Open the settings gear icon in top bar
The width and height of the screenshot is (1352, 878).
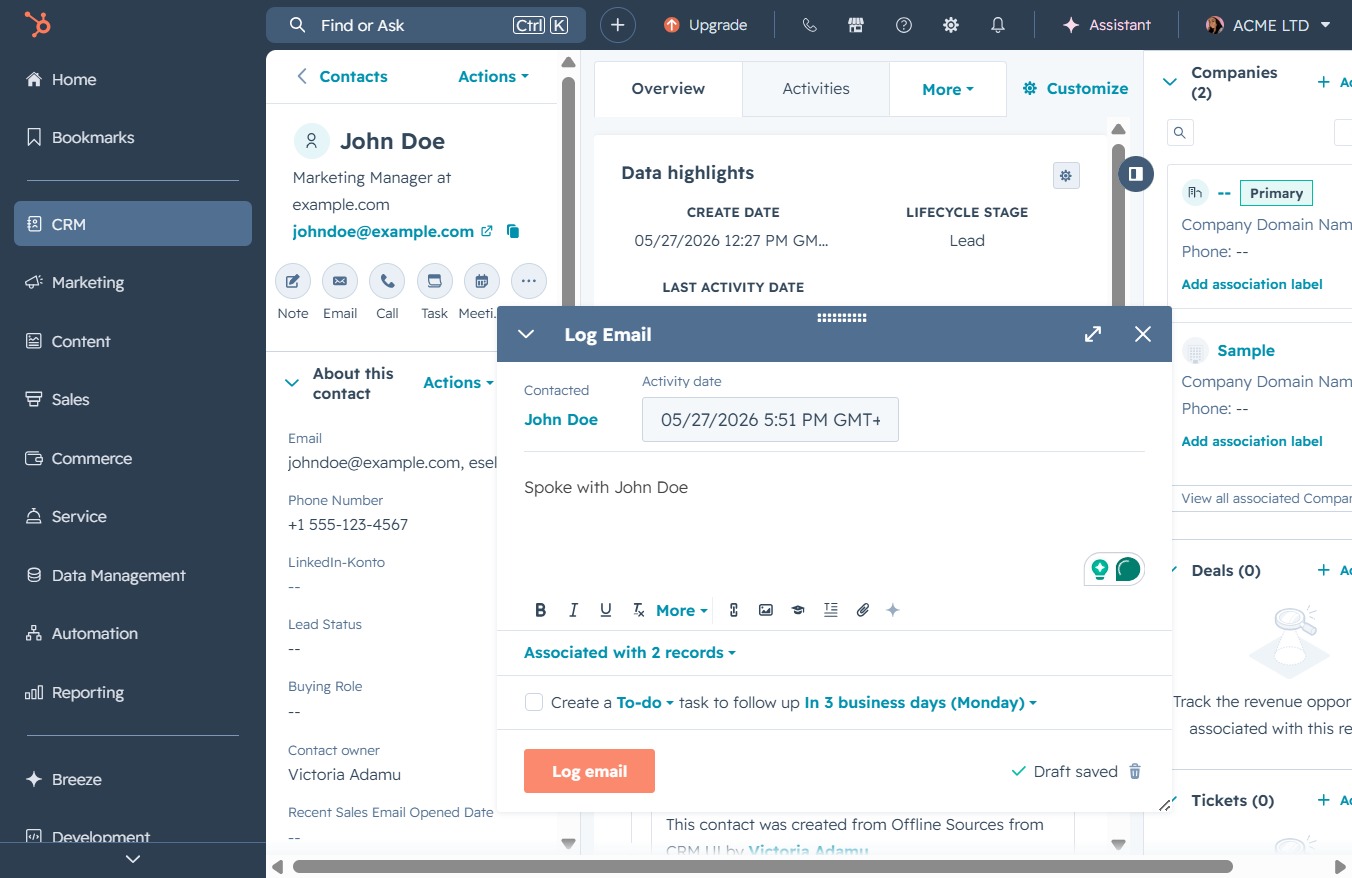(951, 25)
